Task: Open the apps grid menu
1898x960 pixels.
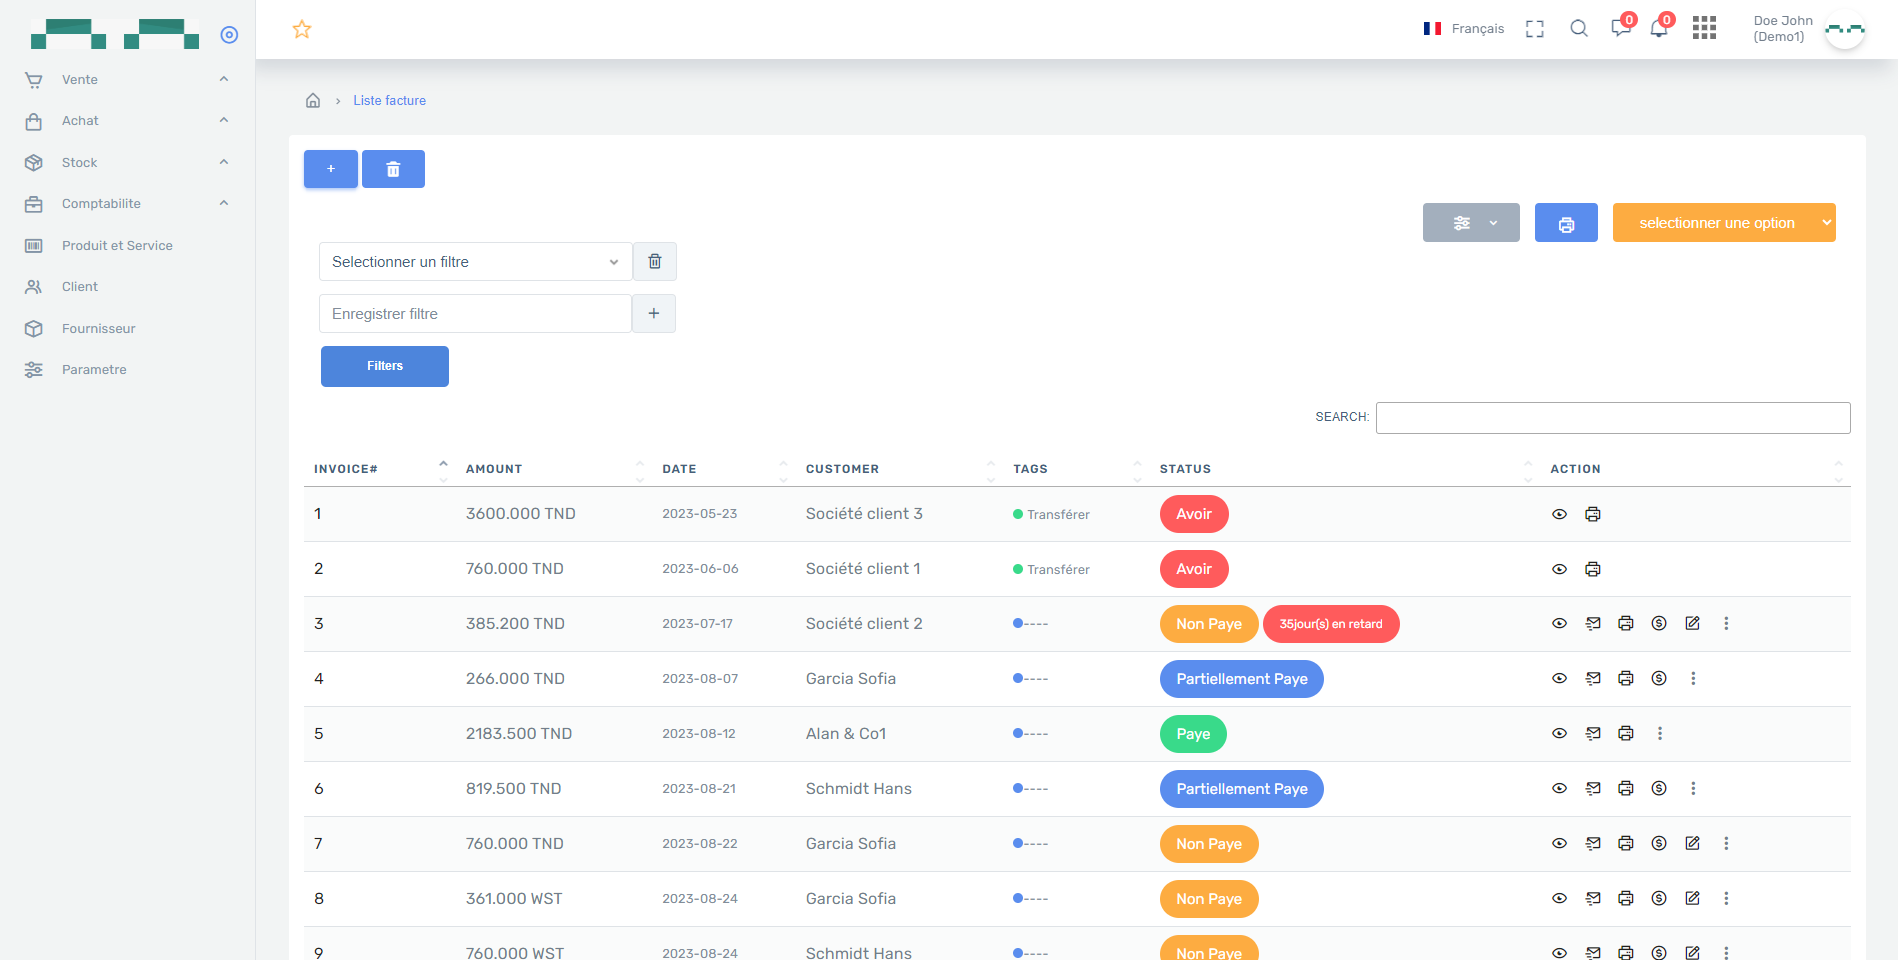Action: point(1704,28)
